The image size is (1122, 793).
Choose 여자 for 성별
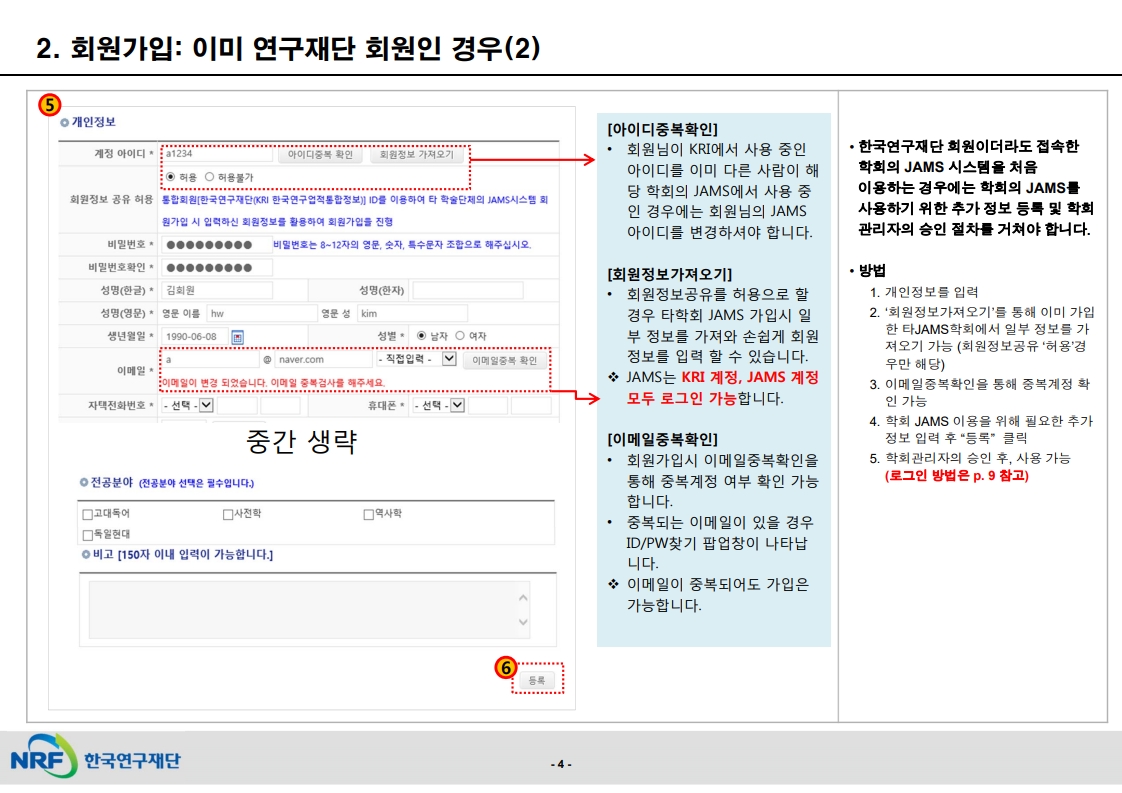tap(460, 336)
